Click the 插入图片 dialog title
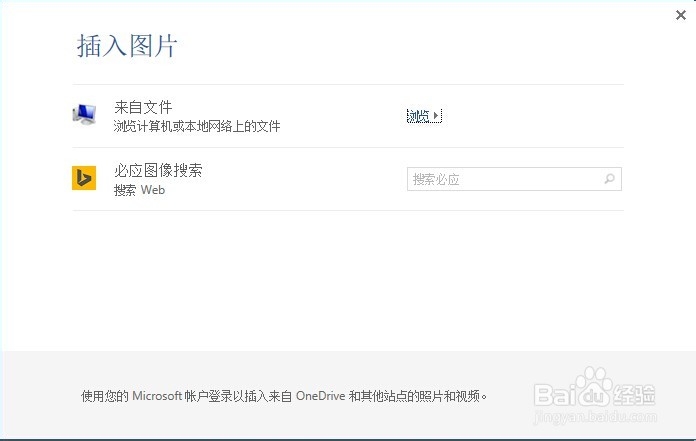Viewport: 696px width, 441px height. coord(127,46)
